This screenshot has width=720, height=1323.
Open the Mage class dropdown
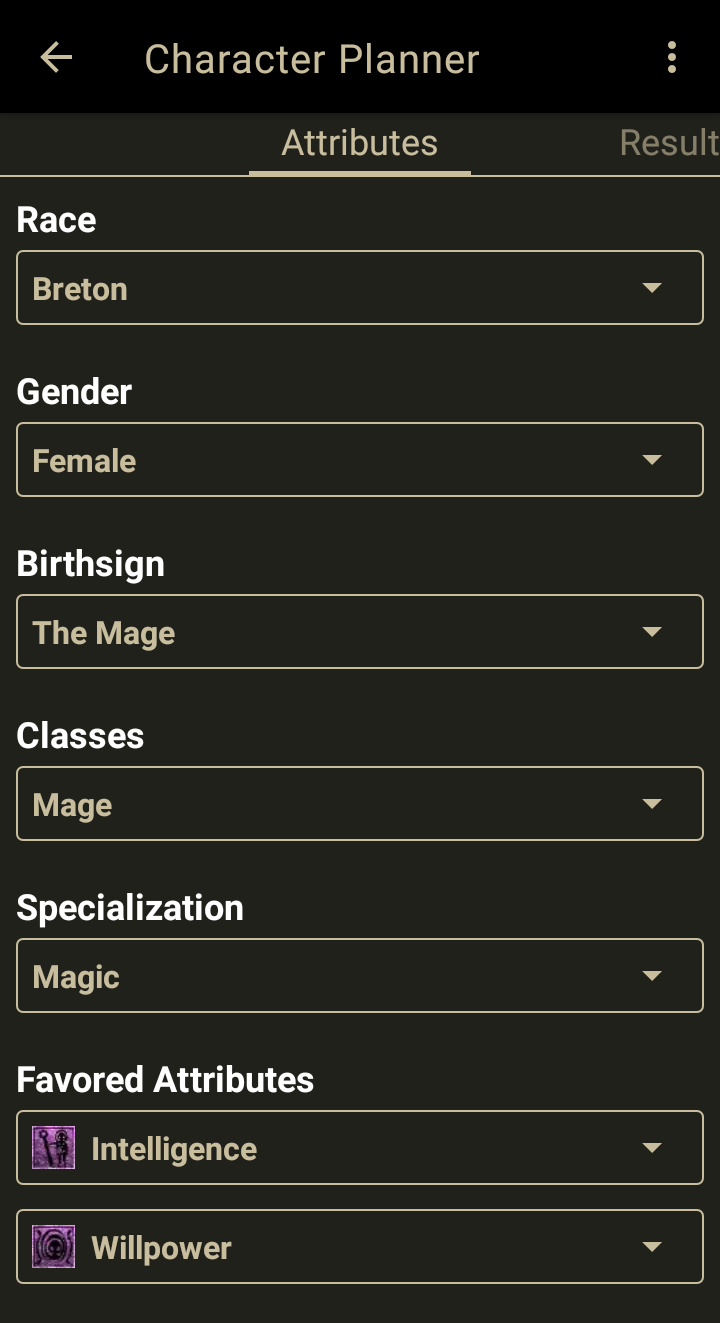pyautogui.click(x=330, y=804)
